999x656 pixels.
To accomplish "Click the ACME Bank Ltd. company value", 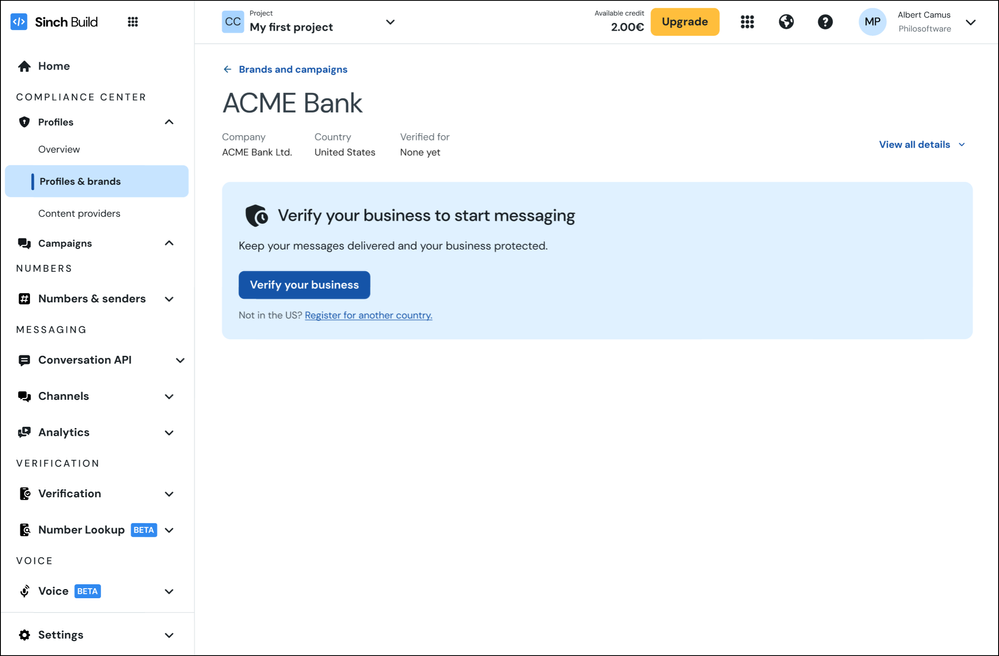I will click(x=257, y=152).
